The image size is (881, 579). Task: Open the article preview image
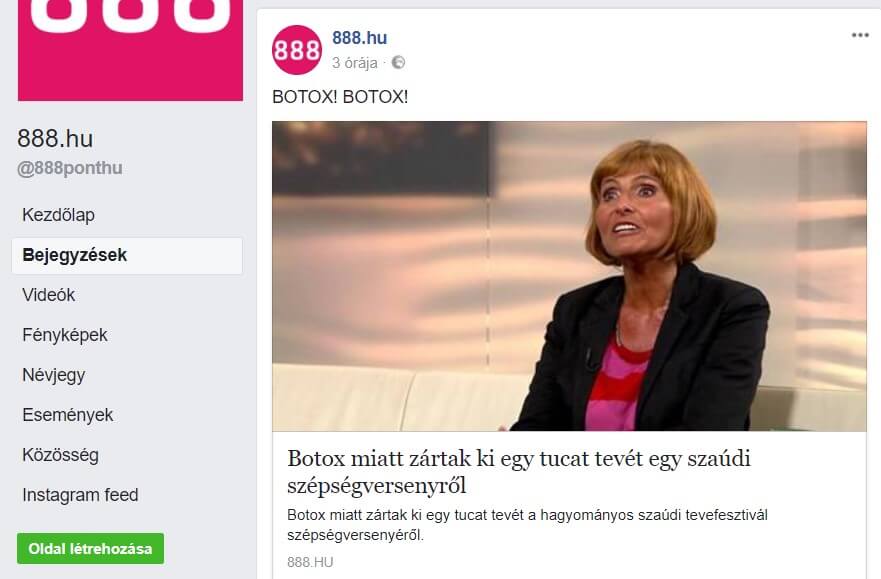click(x=569, y=276)
